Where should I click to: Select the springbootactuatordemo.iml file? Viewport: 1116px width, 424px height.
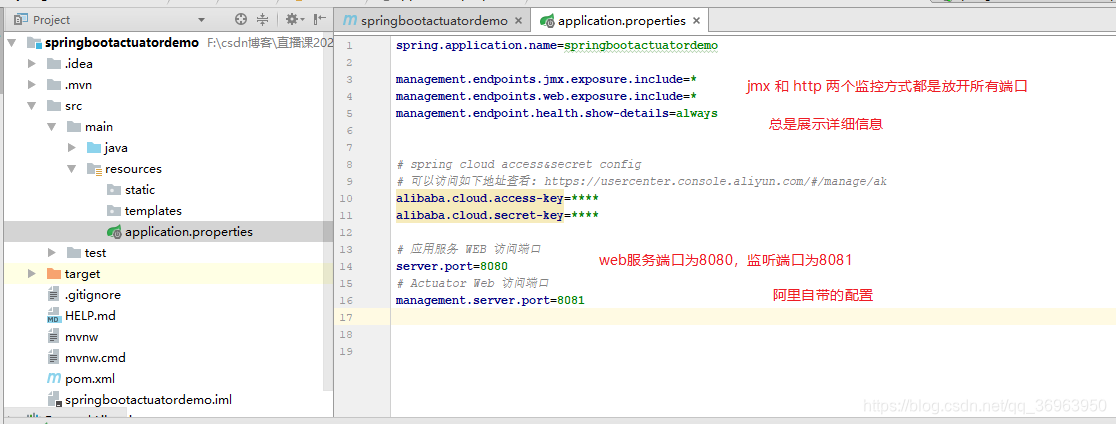point(148,400)
